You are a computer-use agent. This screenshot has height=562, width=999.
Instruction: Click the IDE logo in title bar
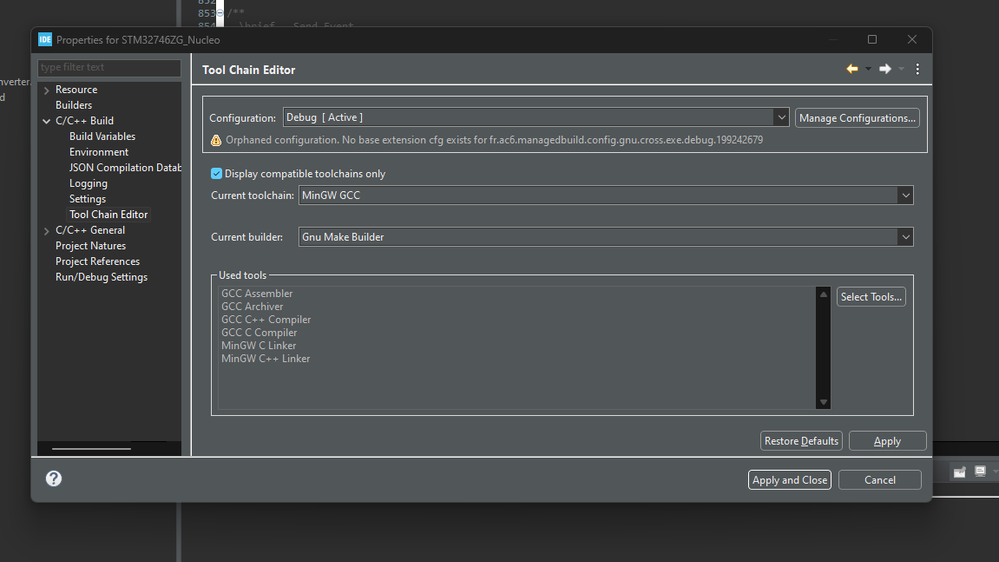(x=45, y=40)
